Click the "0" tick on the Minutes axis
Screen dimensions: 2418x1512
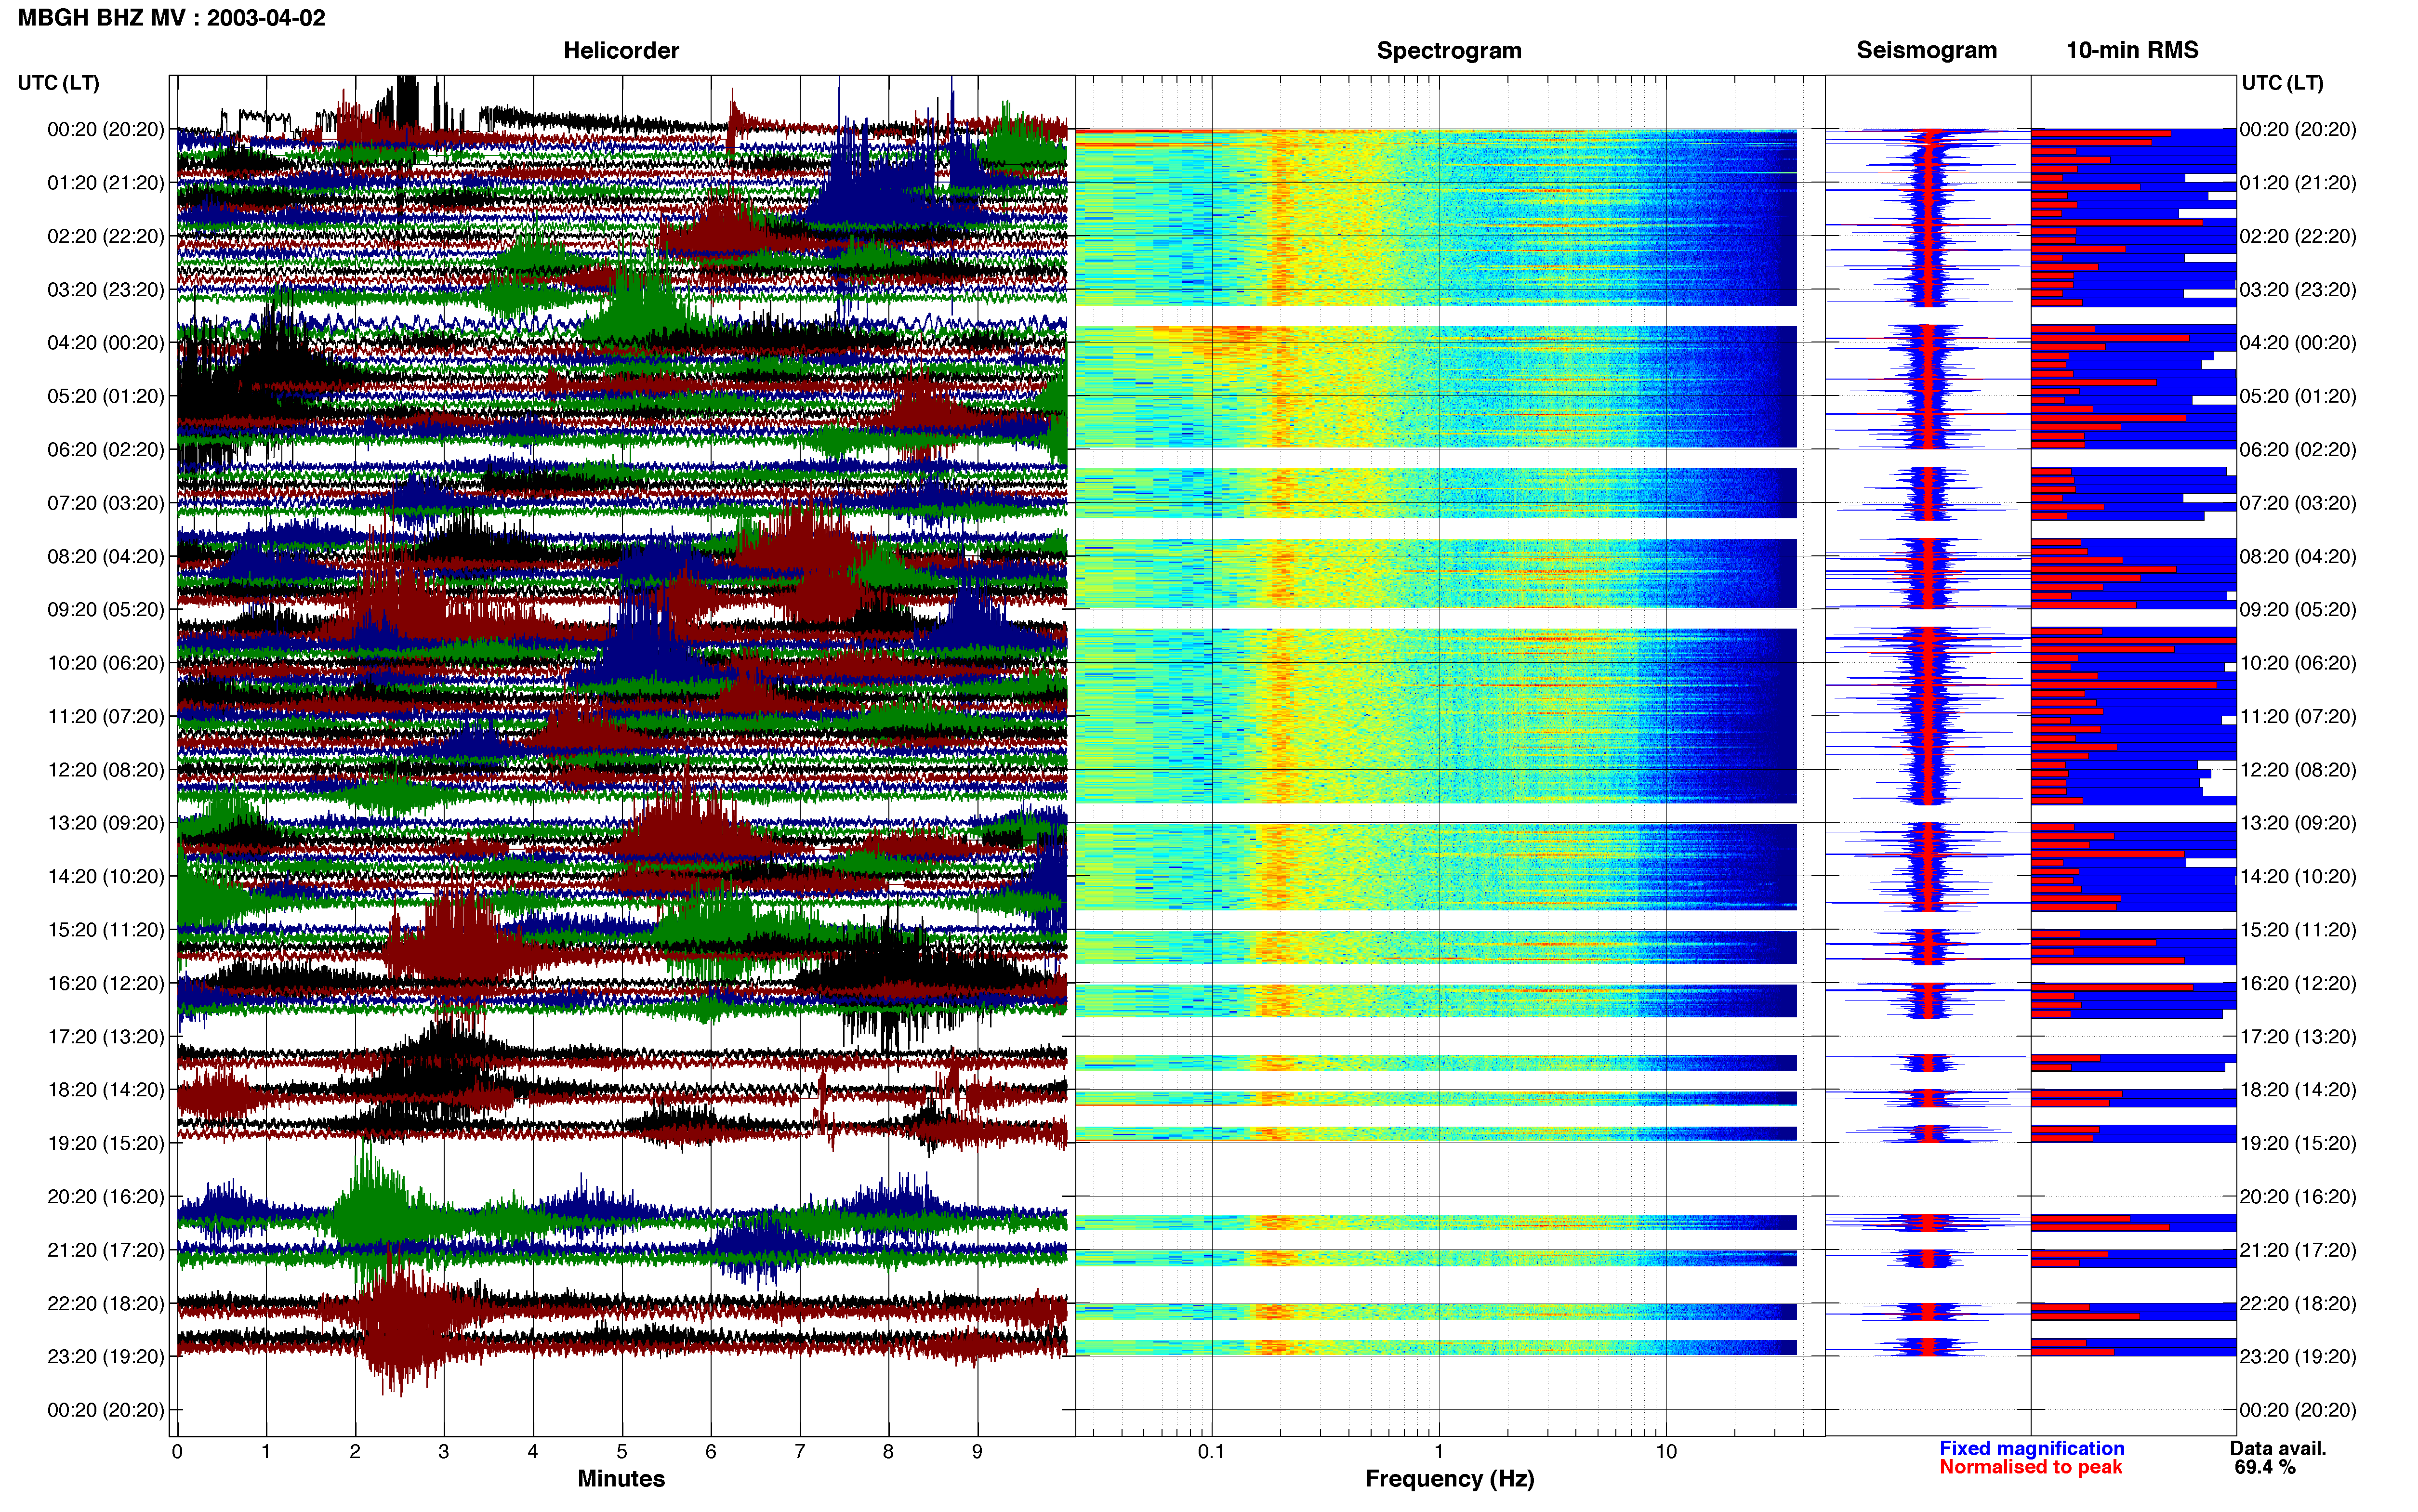coord(177,1451)
